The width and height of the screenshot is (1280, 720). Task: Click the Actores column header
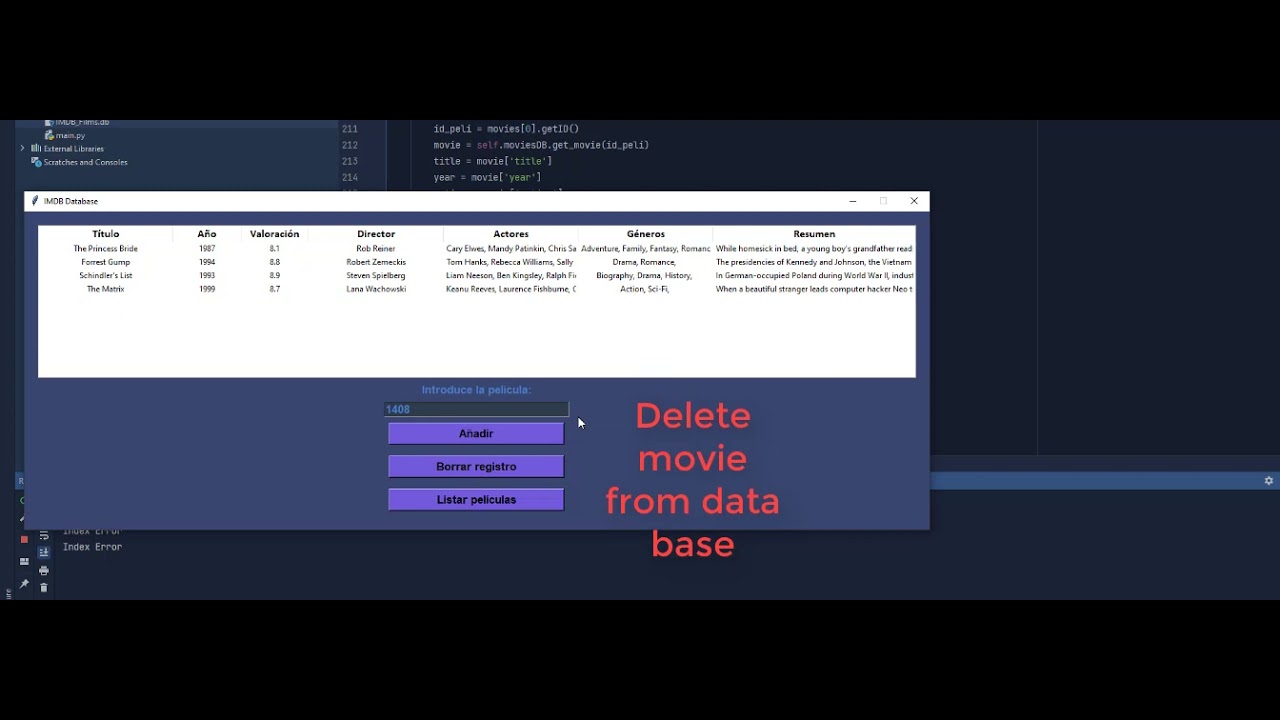[511, 234]
